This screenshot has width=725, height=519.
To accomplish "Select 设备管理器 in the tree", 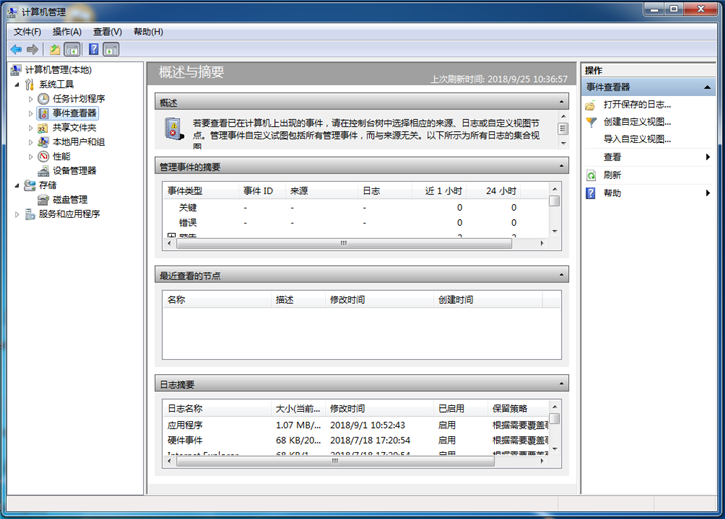I will point(74,170).
